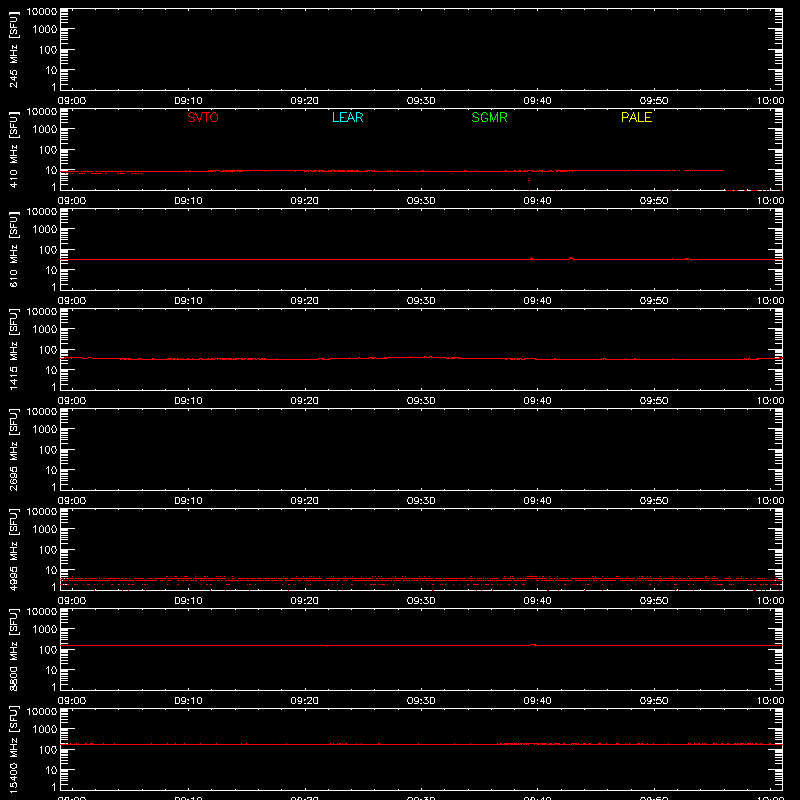This screenshot has height=800, width=800.
Task: Click the 10 tick label on 15400 MHz axis
Action: (52, 770)
